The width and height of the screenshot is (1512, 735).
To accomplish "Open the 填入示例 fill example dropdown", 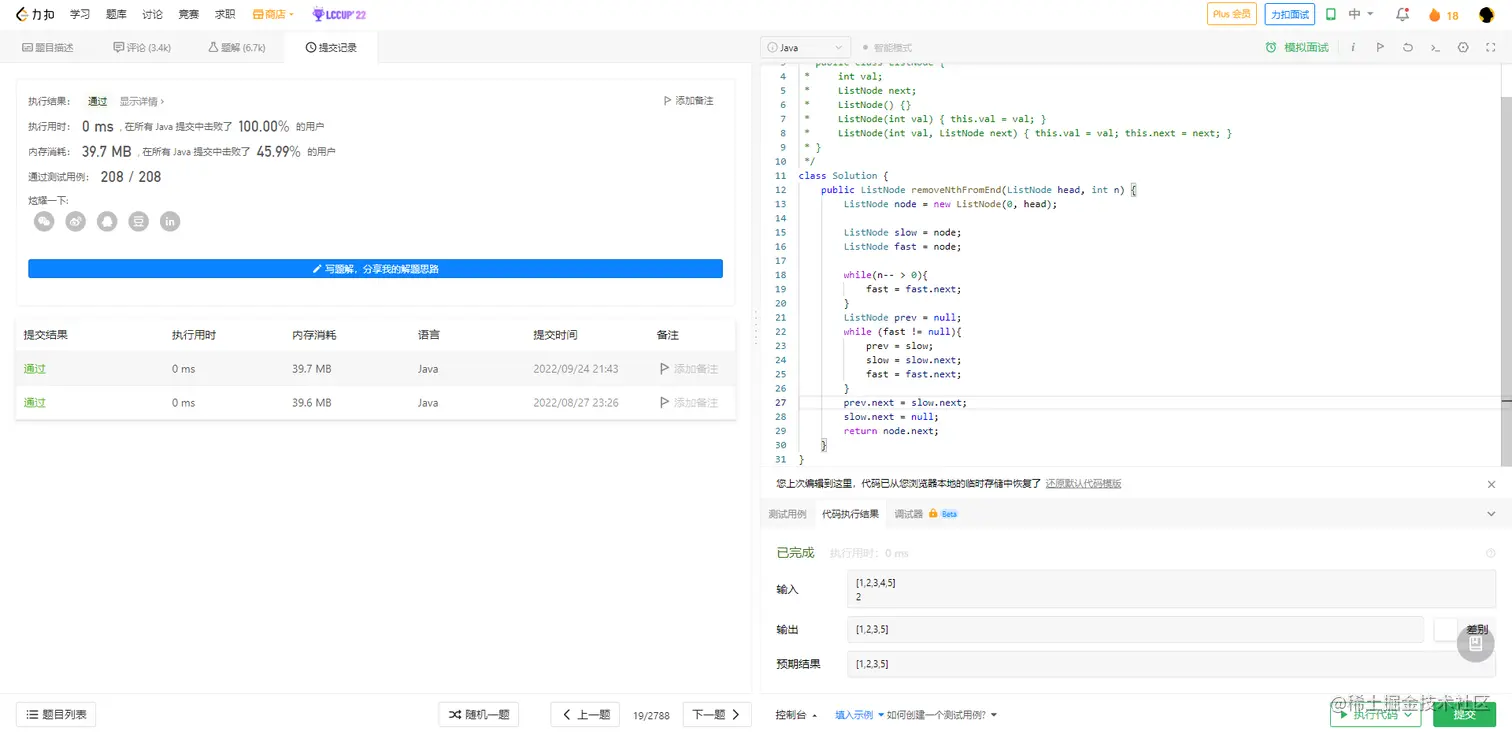I will click(859, 715).
